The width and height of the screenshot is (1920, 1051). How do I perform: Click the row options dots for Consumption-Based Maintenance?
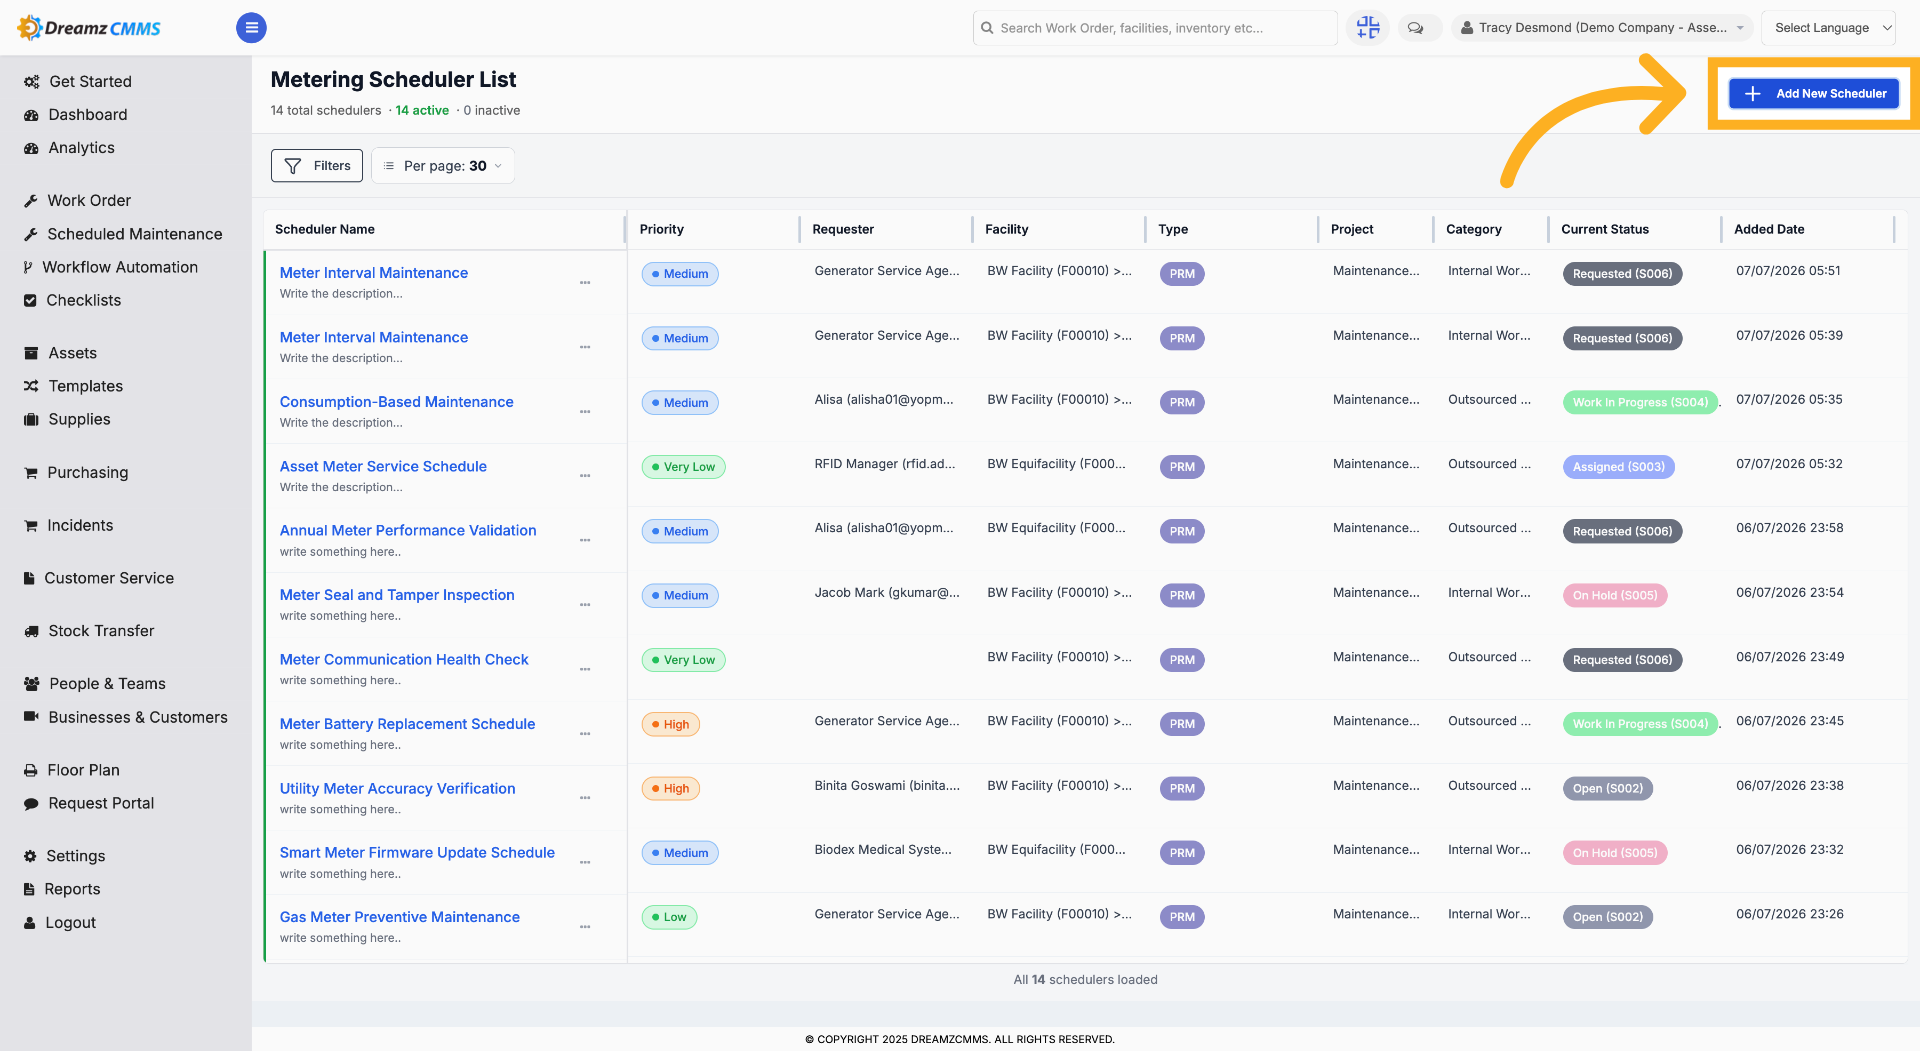[585, 412]
